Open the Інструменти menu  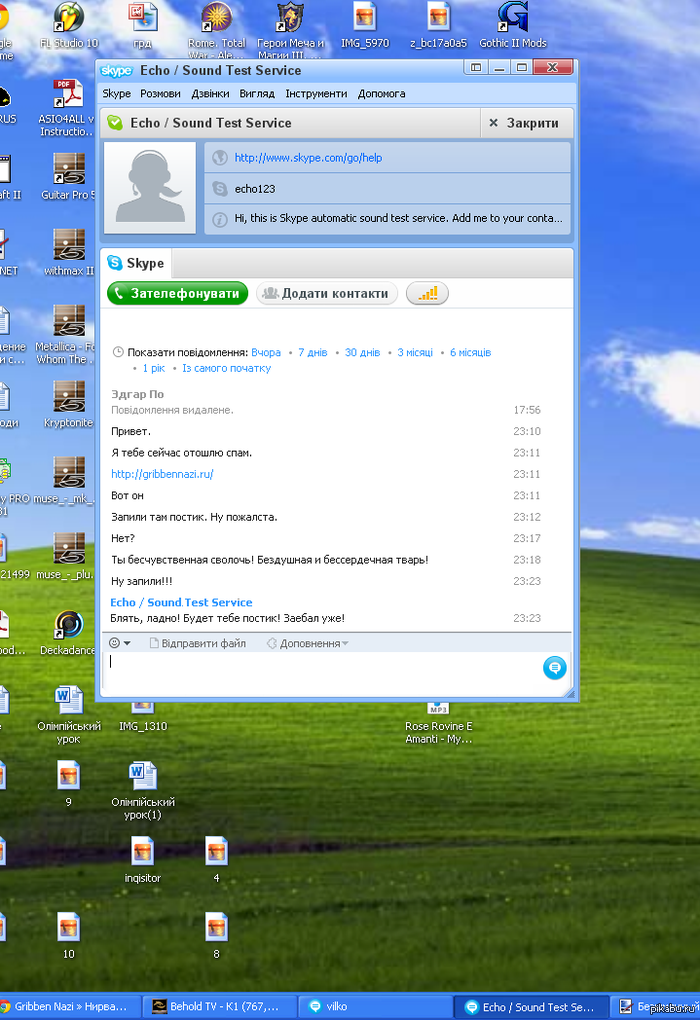click(x=316, y=93)
